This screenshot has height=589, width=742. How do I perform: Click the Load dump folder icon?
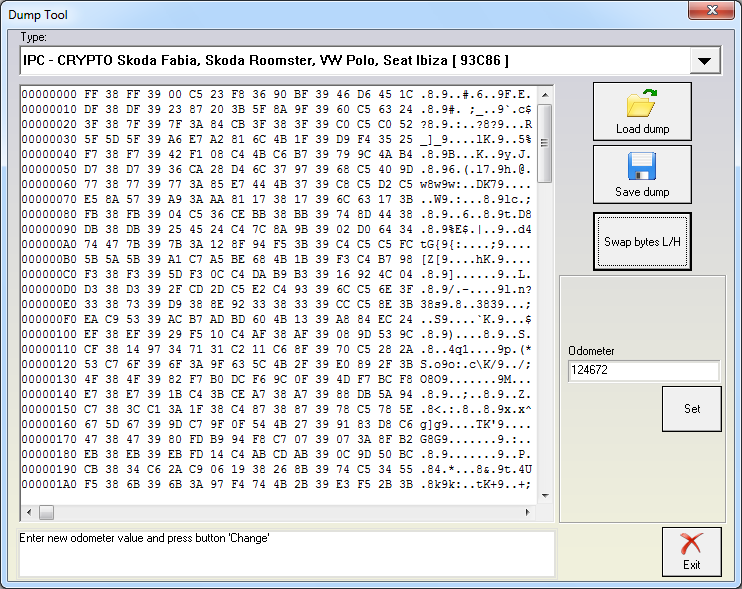pos(641,103)
